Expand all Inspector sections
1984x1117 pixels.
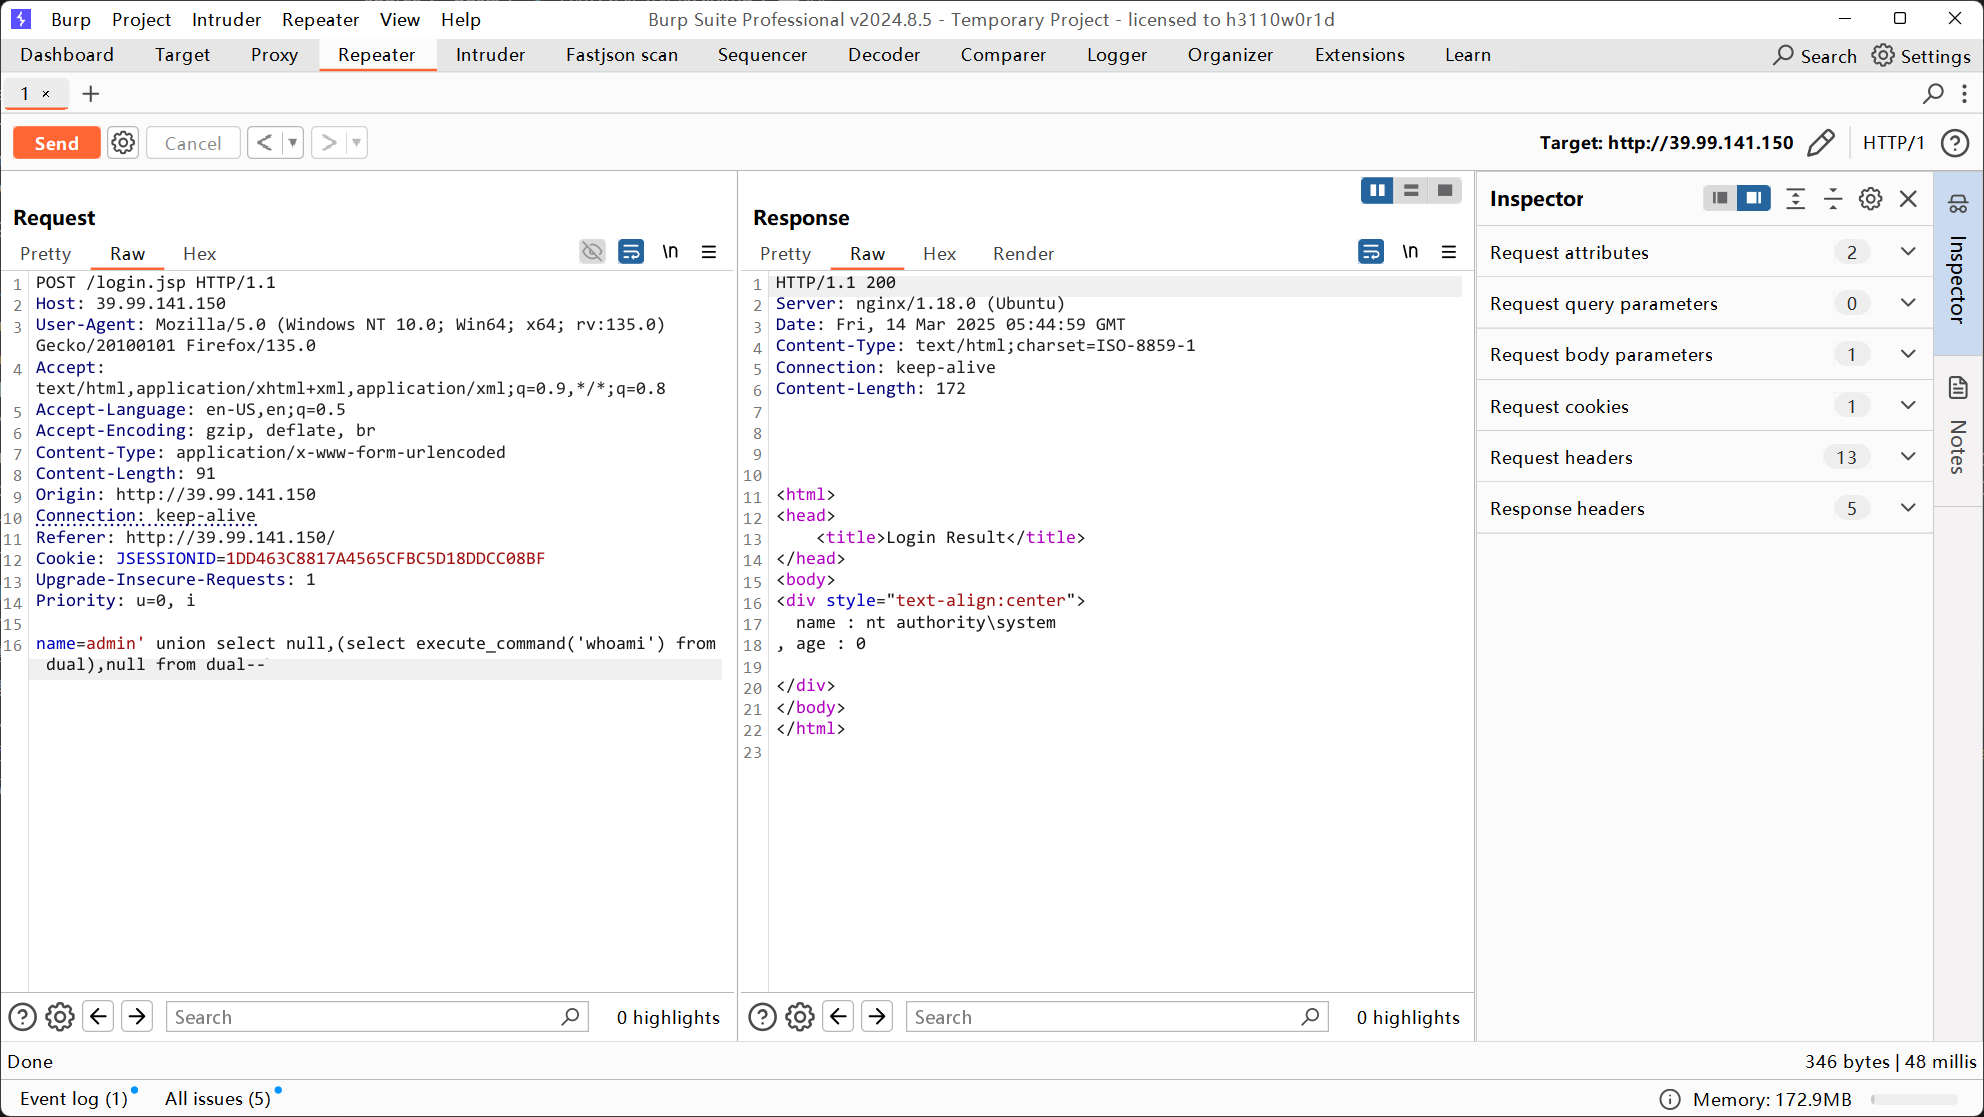point(1796,198)
